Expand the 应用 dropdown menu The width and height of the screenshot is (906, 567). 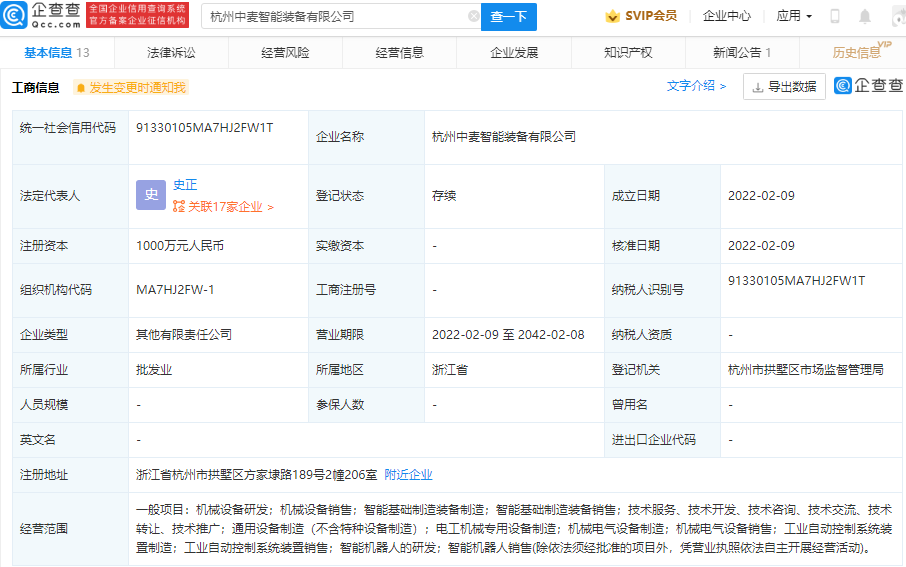[x=794, y=17]
